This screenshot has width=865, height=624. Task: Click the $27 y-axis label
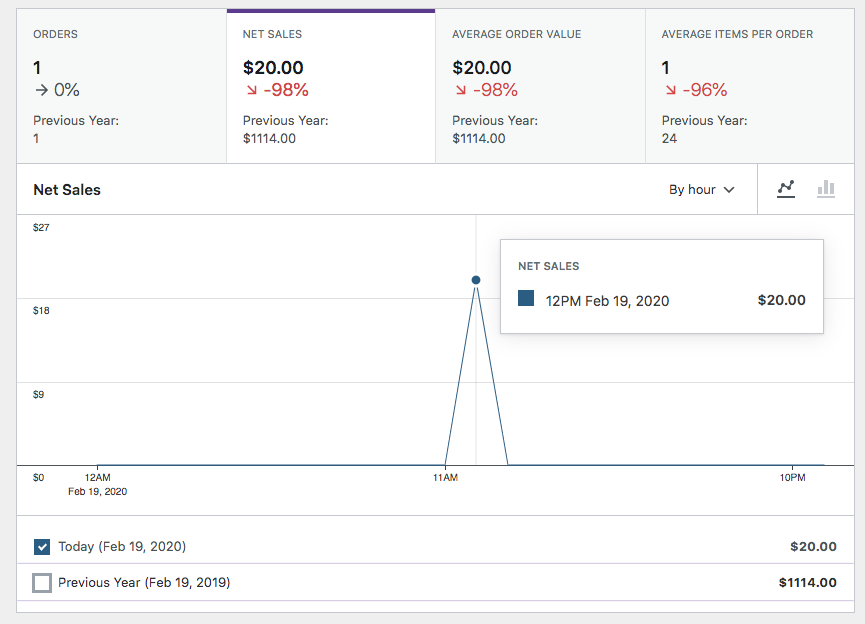point(41,227)
